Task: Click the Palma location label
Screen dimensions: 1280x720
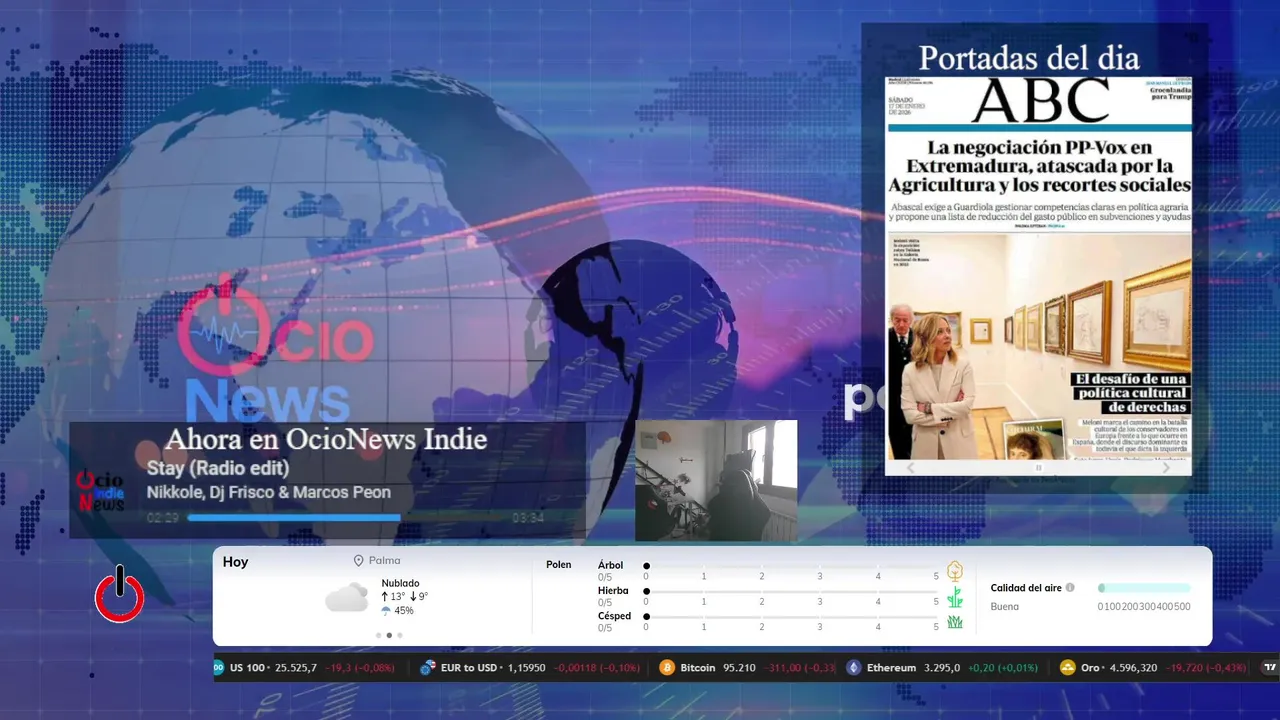Action: pyautogui.click(x=384, y=561)
